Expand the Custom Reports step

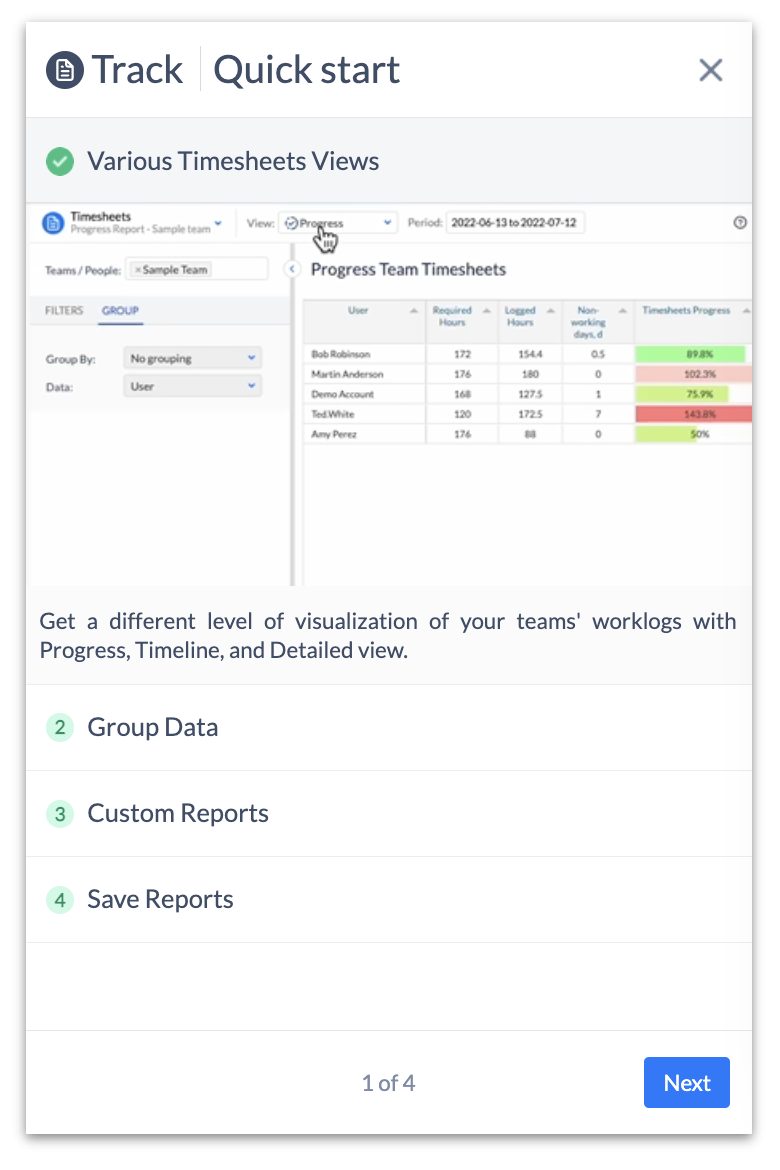(178, 813)
